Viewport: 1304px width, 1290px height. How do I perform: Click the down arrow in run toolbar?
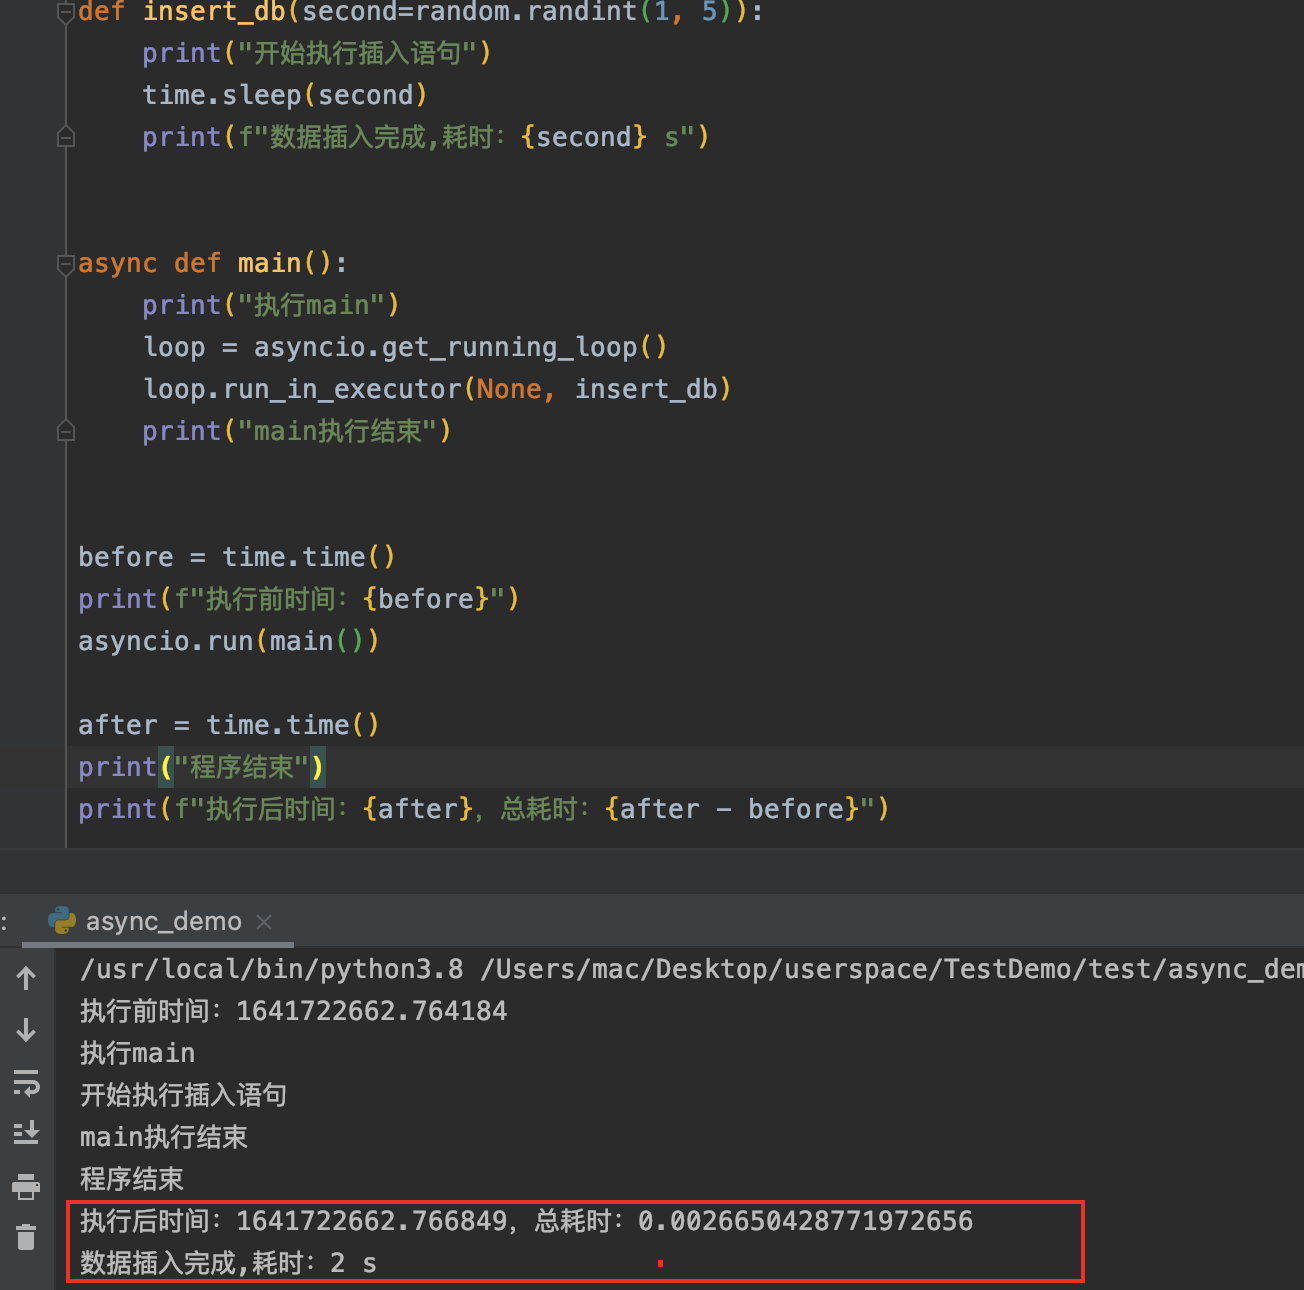point(26,1030)
